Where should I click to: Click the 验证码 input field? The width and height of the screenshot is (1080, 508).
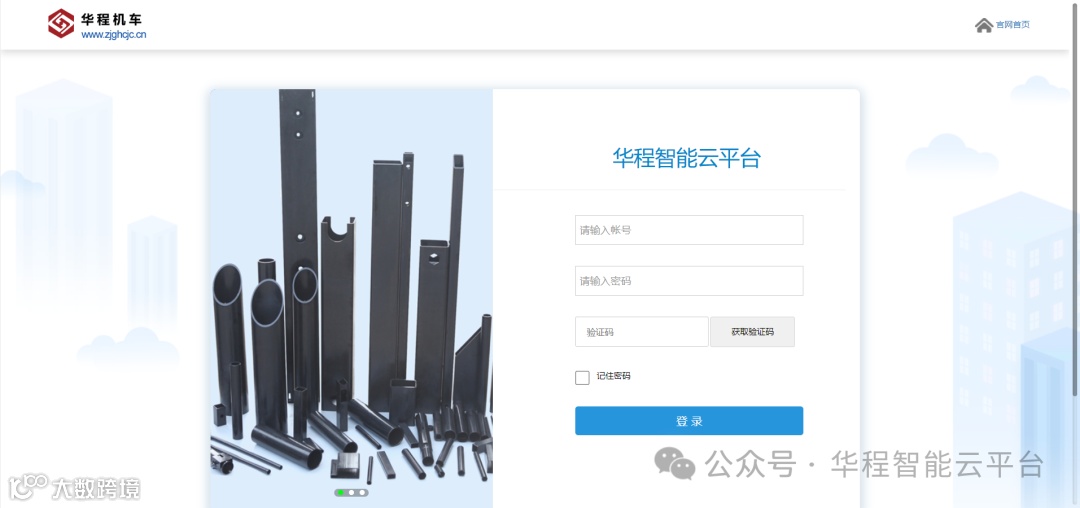(641, 332)
